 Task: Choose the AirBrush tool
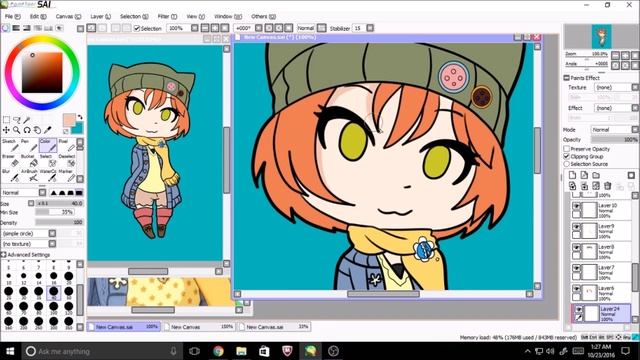pyautogui.click(x=29, y=176)
